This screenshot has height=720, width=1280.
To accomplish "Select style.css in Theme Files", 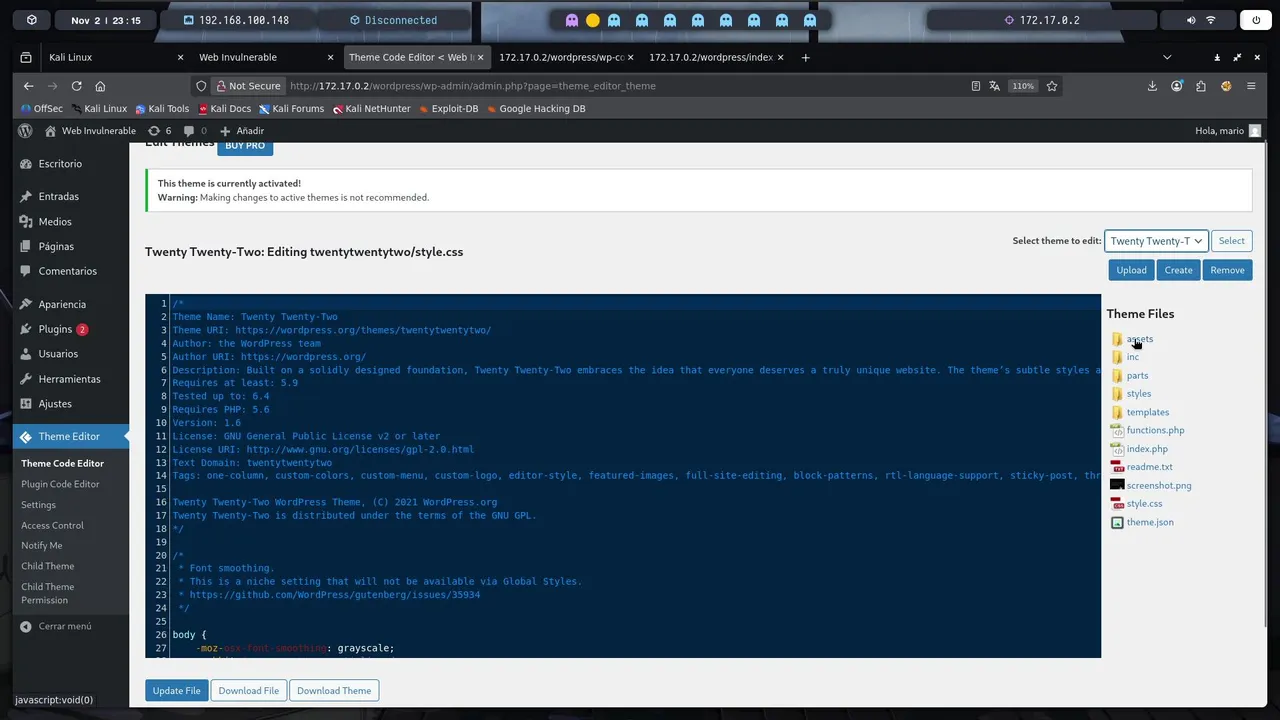I will 1144,504.
